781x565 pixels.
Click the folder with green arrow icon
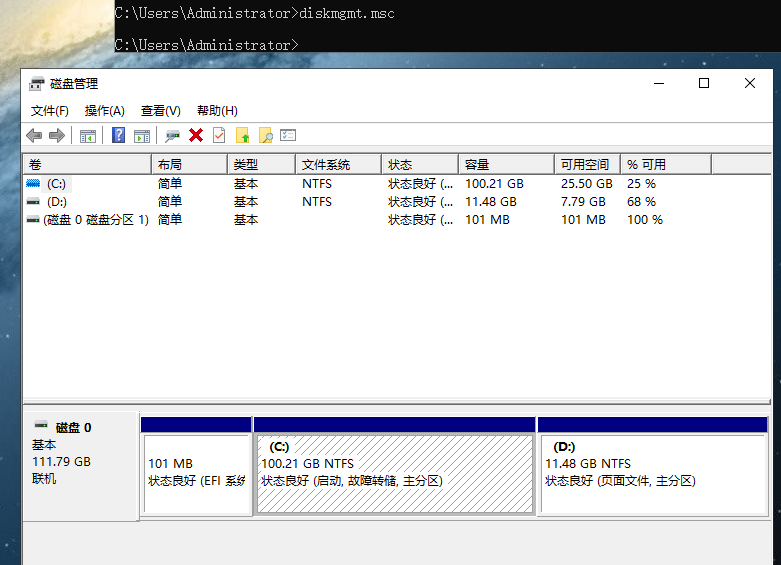pos(243,136)
